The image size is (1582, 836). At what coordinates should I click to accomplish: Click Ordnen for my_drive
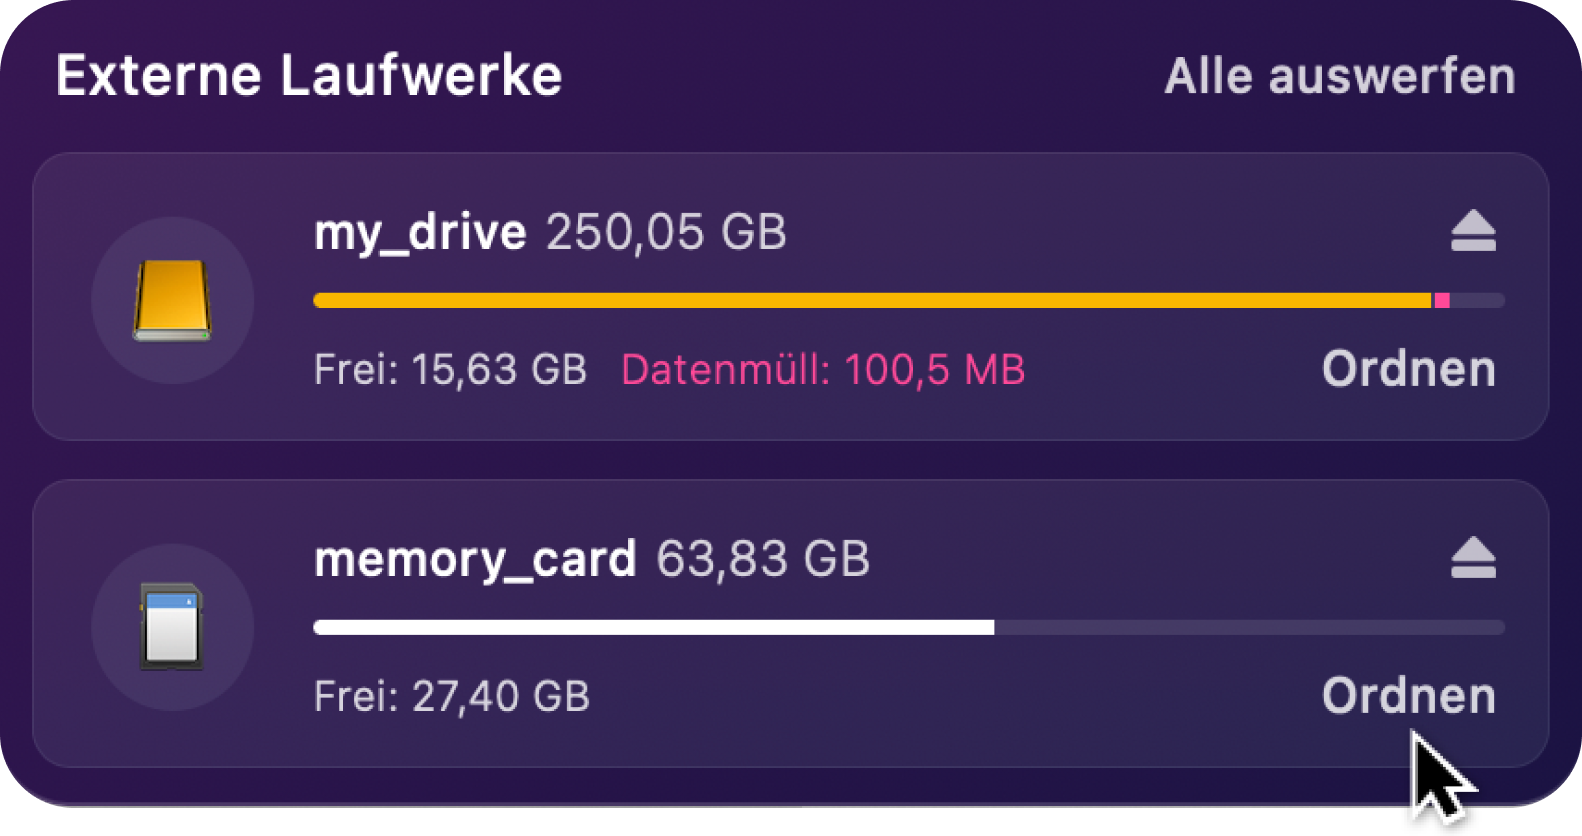coord(1409,369)
